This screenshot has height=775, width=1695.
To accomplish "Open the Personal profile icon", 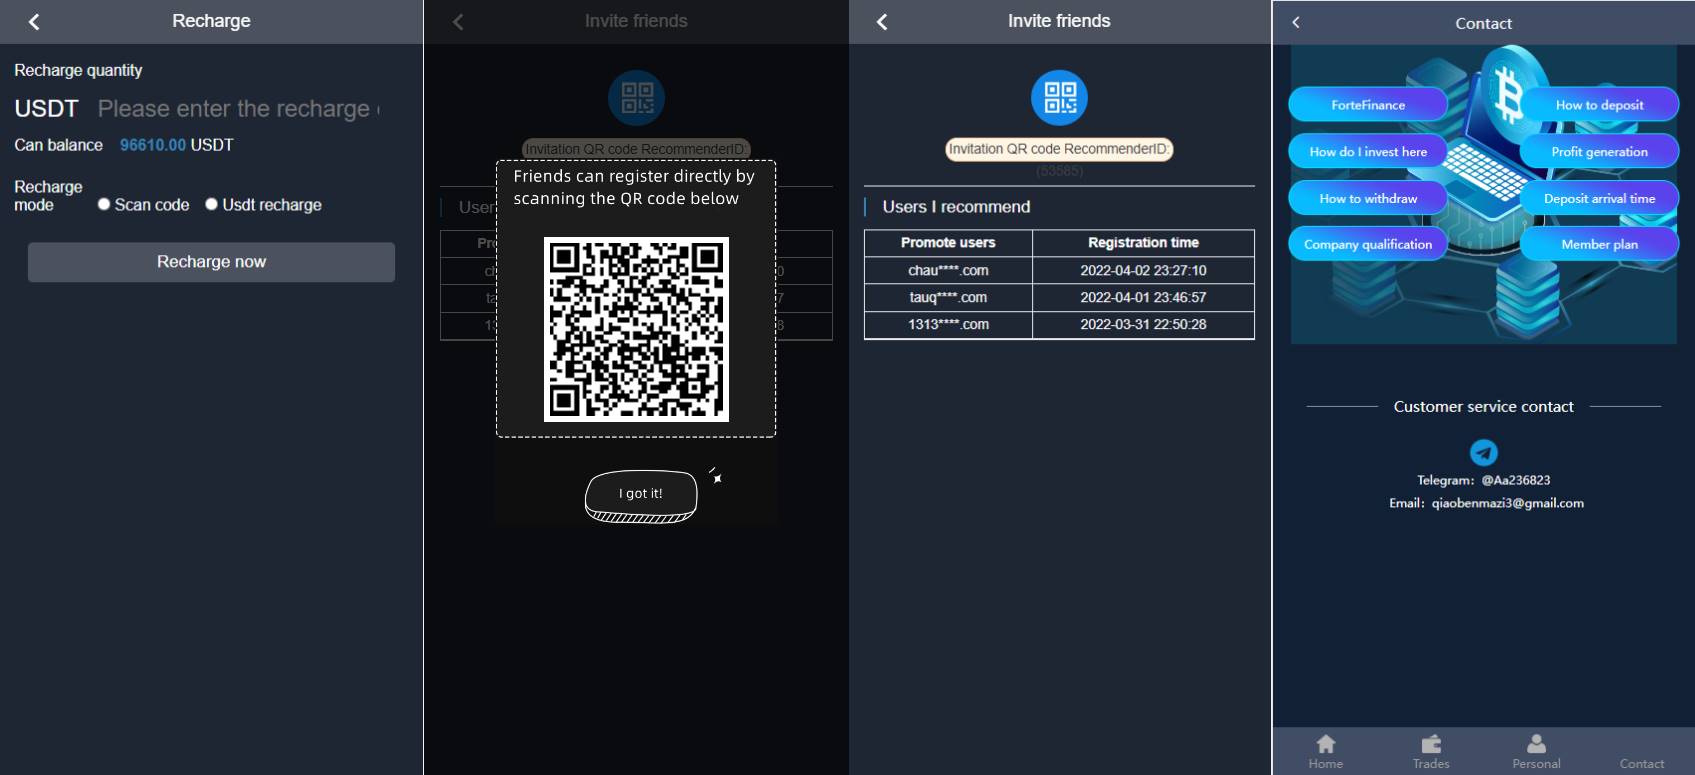I will [1536, 744].
